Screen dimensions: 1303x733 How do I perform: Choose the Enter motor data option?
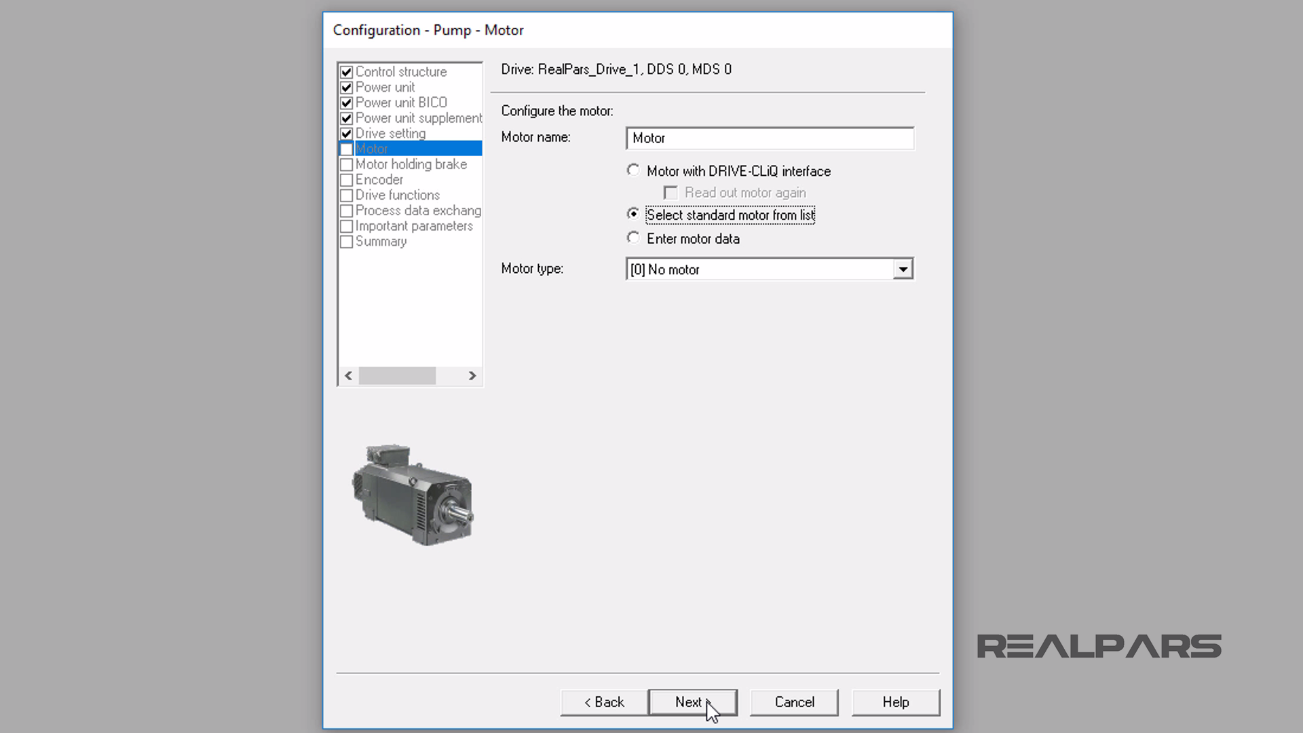coord(633,237)
